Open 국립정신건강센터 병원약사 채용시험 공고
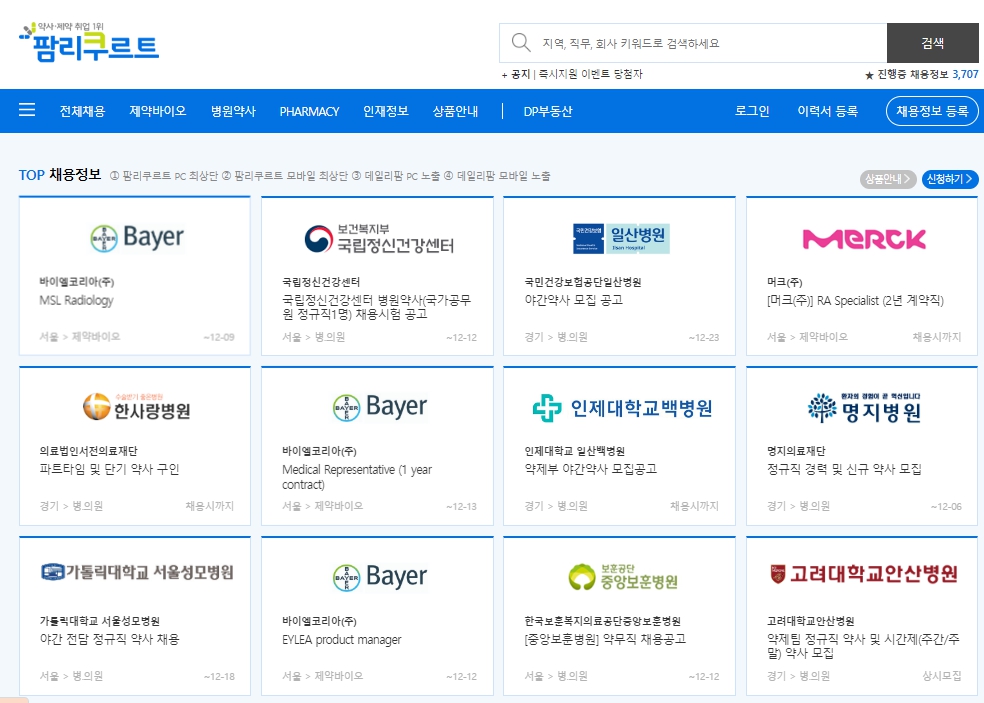The height and width of the screenshot is (703, 984). pyautogui.click(x=377, y=307)
